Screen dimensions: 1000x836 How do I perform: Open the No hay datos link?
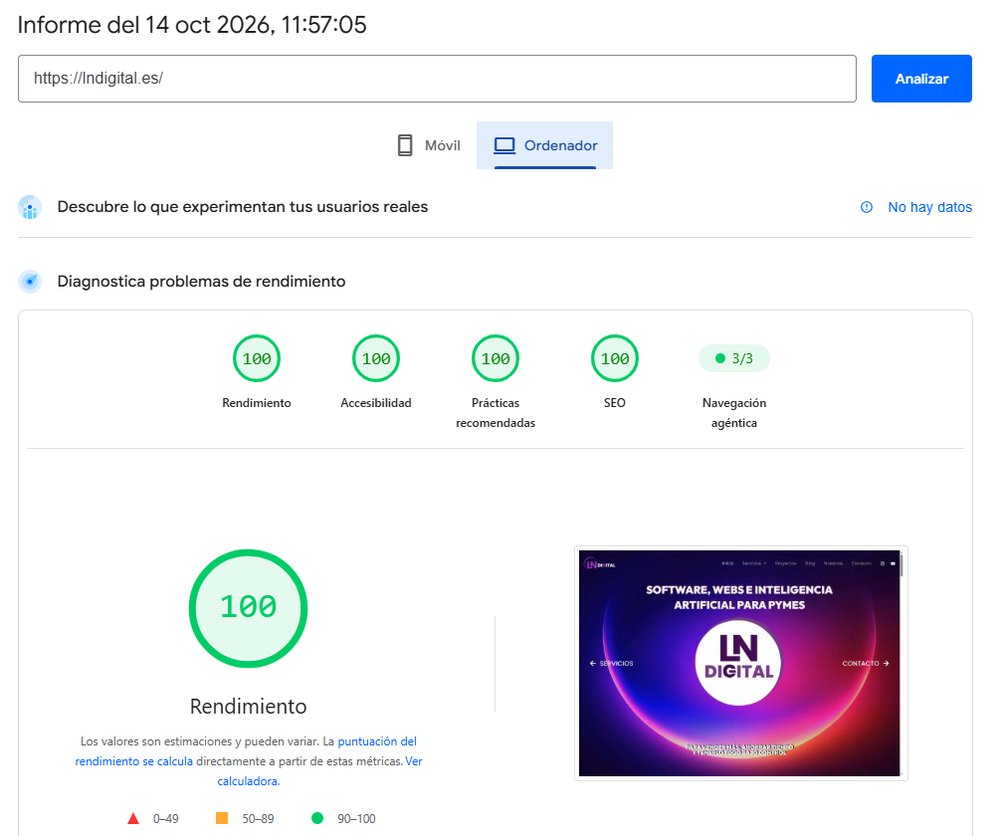(x=929, y=207)
